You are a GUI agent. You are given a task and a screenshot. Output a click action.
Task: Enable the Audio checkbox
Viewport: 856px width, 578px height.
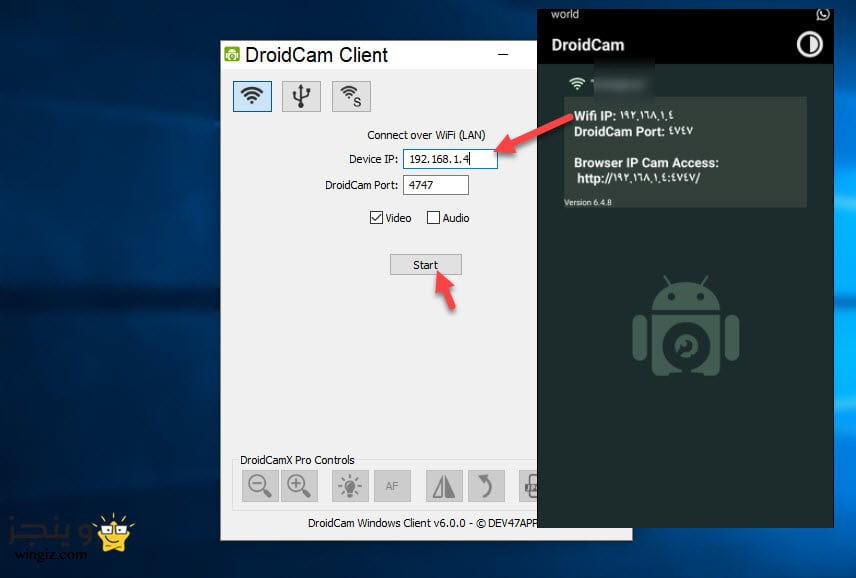433,218
